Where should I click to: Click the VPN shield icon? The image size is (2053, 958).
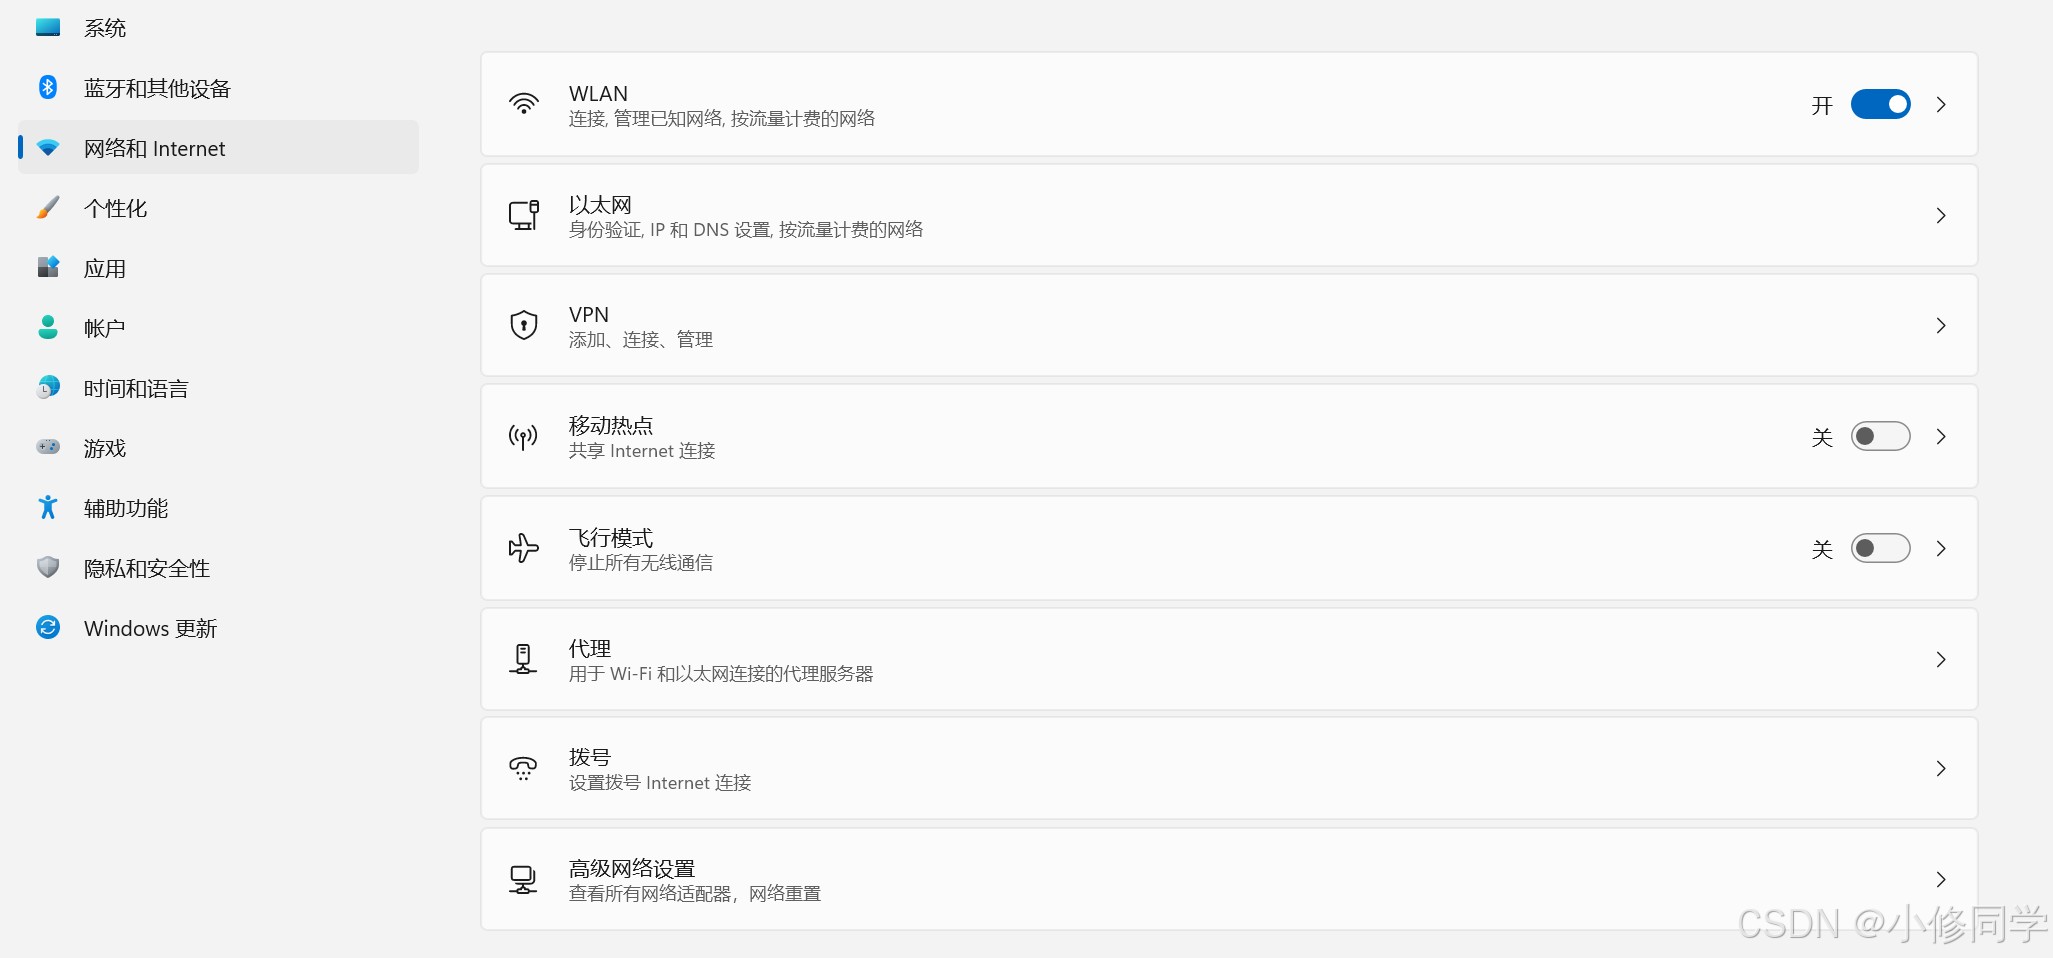(x=523, y=325)
